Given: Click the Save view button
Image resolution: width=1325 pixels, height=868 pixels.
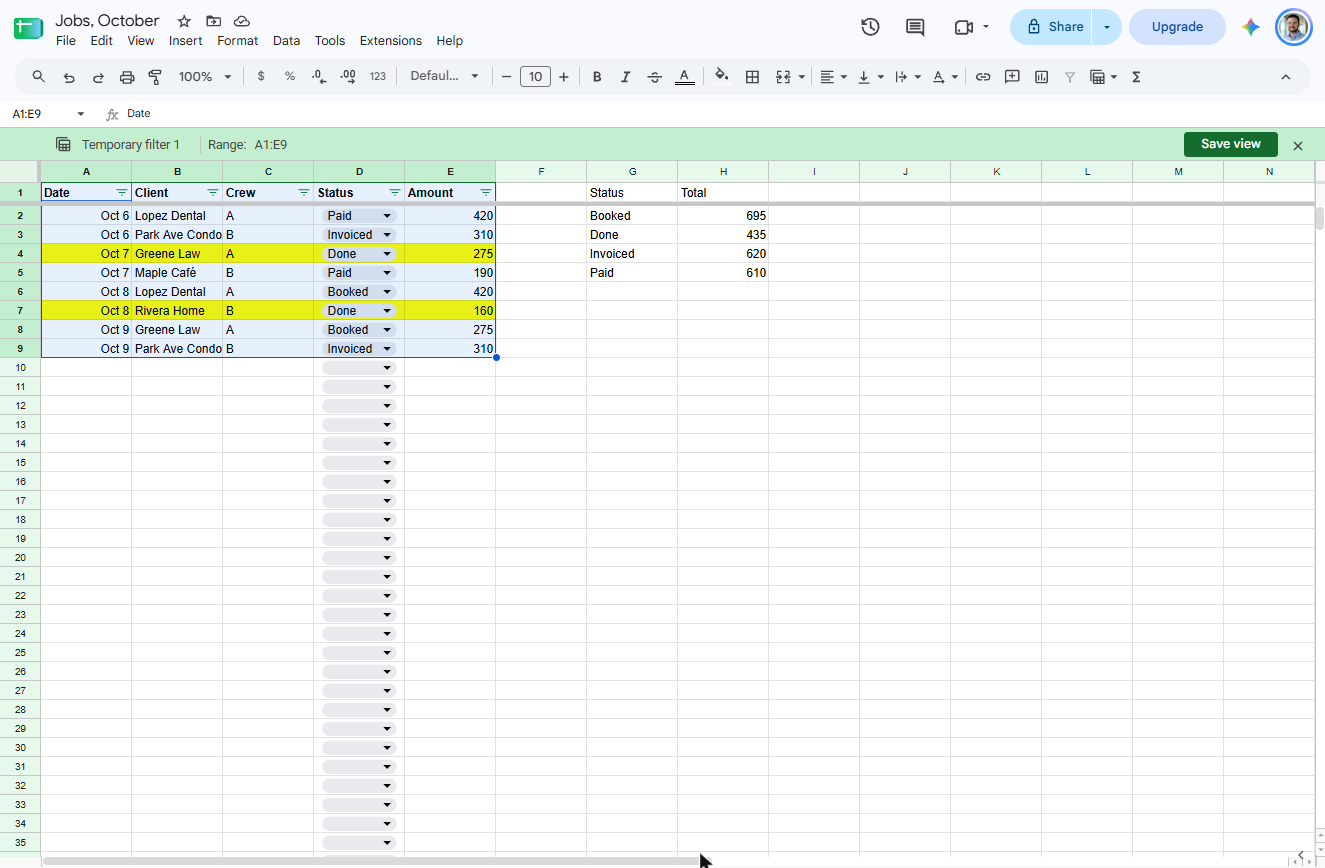Looking at the screenshot, I should [x=1231, y=144].
